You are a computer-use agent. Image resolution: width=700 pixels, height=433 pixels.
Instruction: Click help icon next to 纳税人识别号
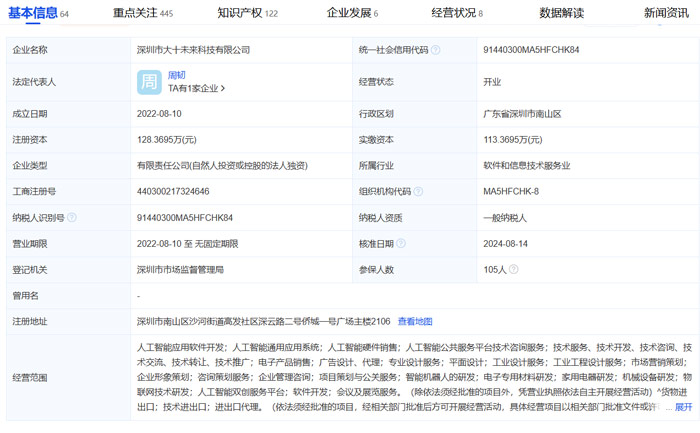(72, 217)
